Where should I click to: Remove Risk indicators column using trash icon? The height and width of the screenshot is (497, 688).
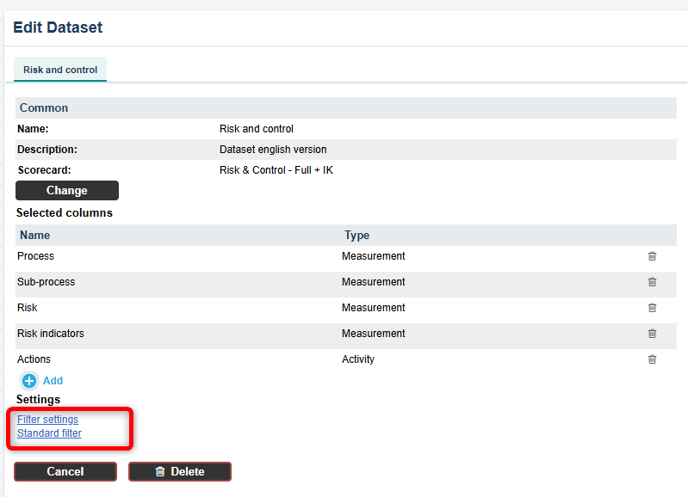click(x=652, y=334)
